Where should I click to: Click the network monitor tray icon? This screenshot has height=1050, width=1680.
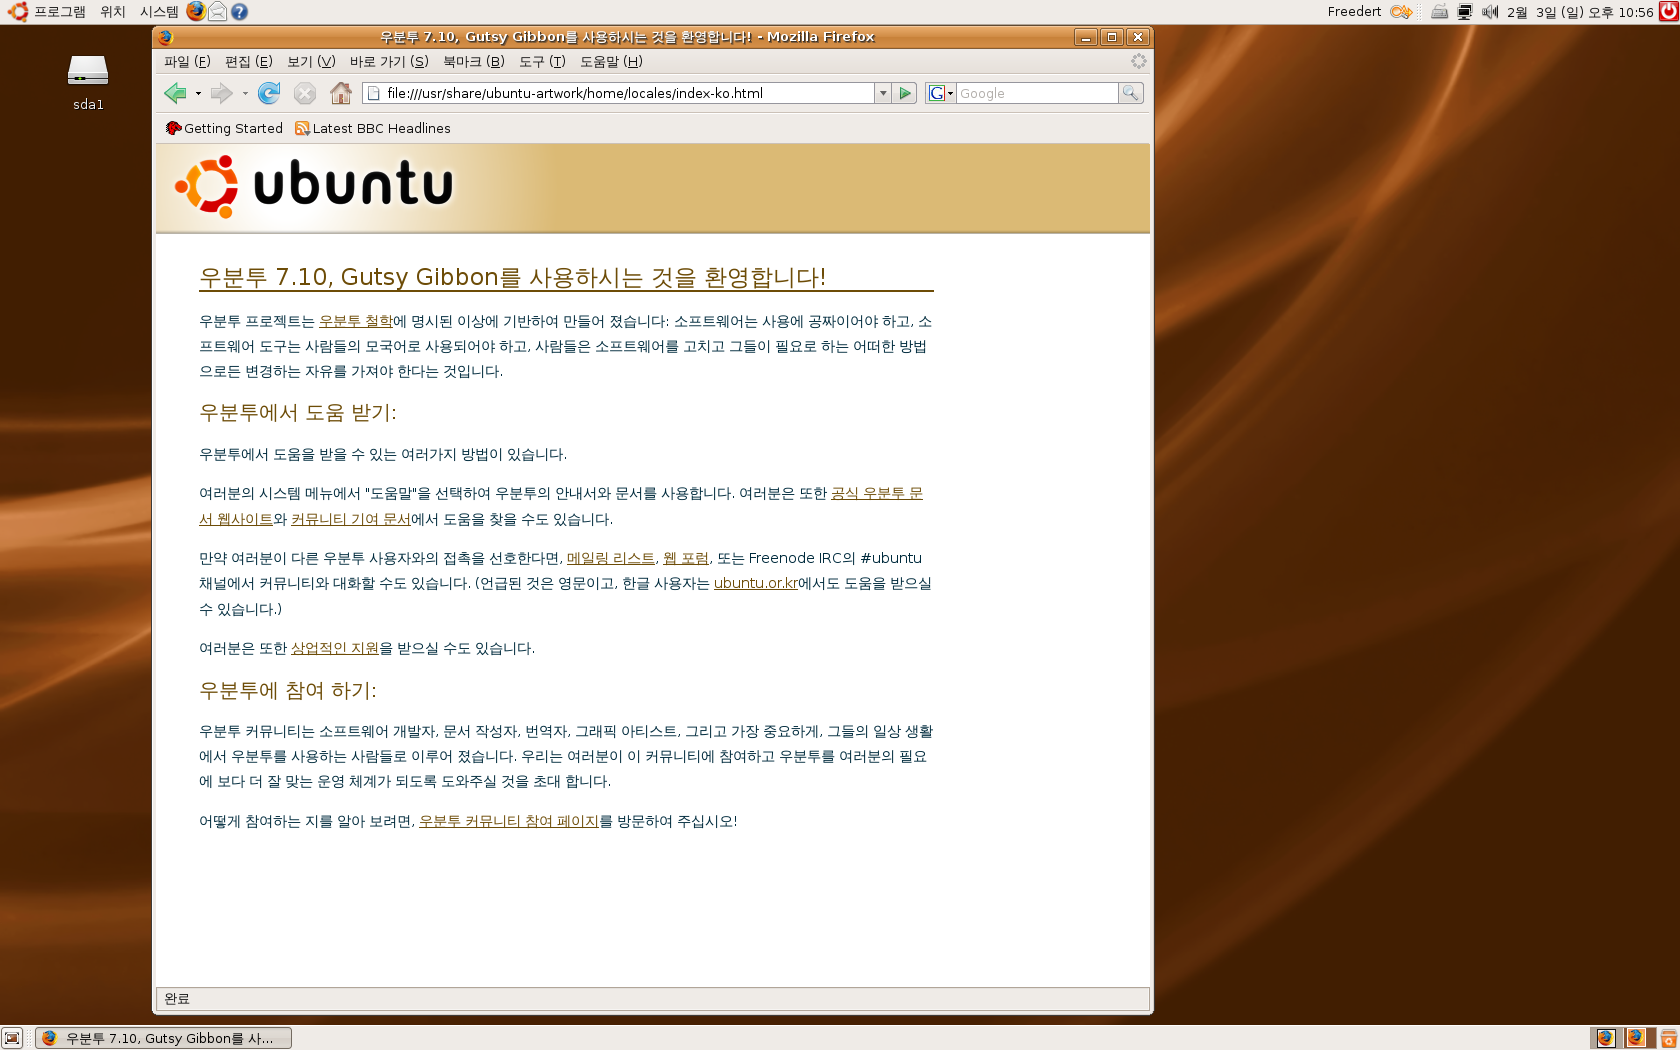(x=1465, y=12)
